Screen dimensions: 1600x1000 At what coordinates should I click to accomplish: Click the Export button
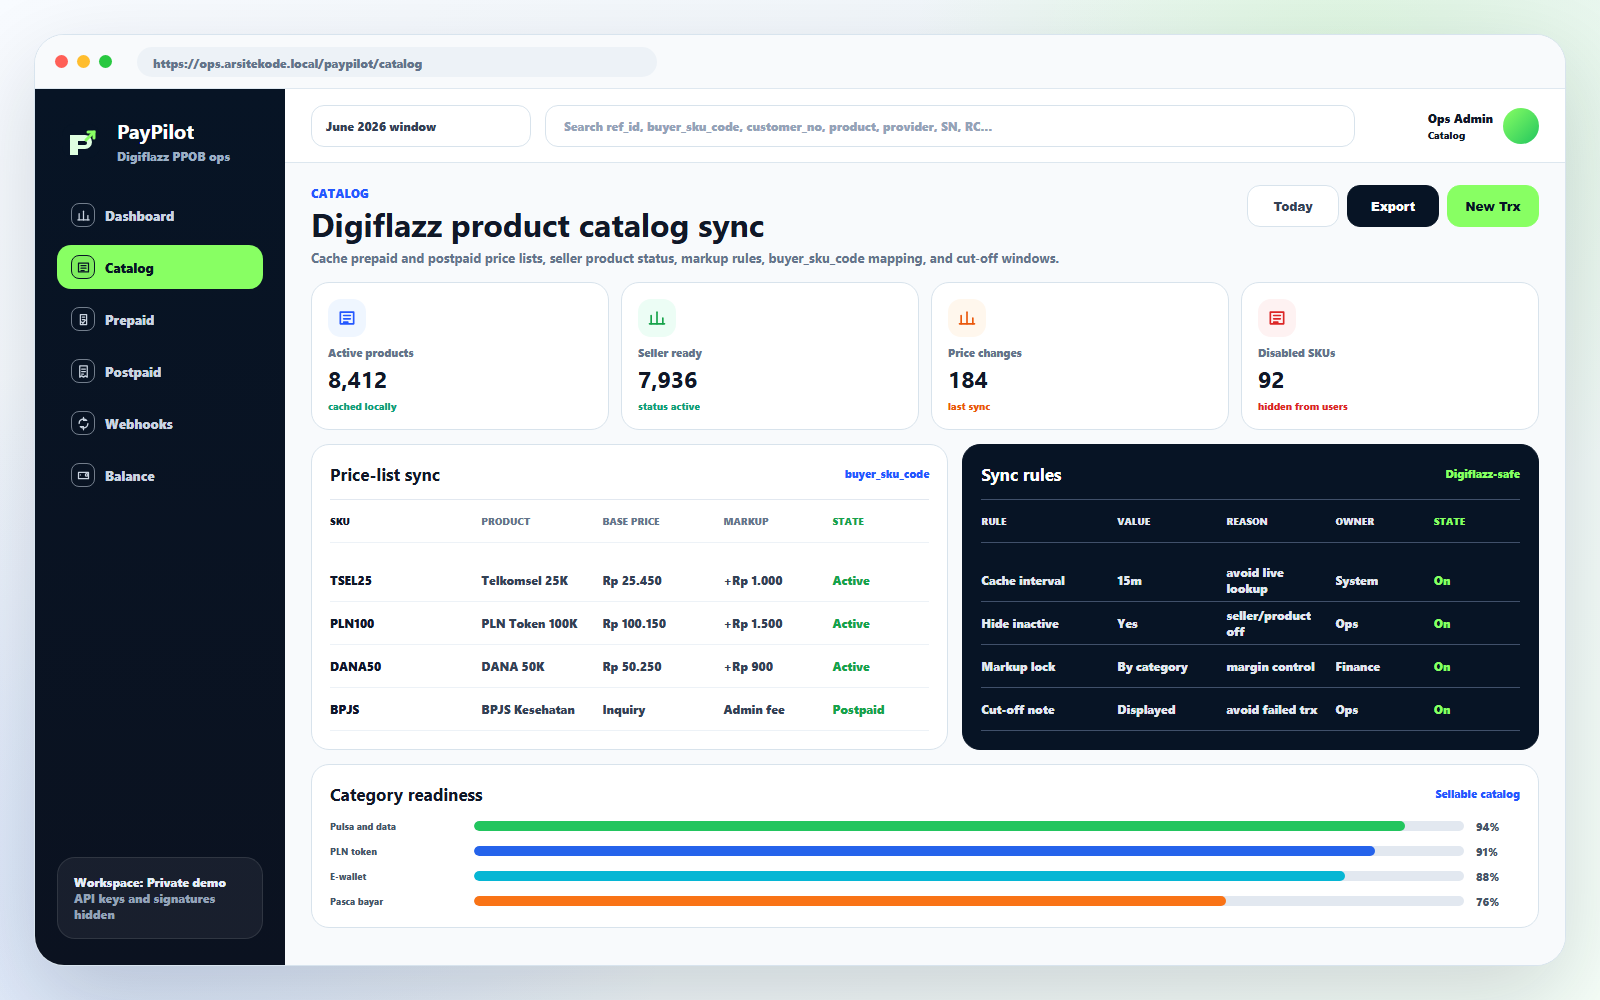point(1393,206)
